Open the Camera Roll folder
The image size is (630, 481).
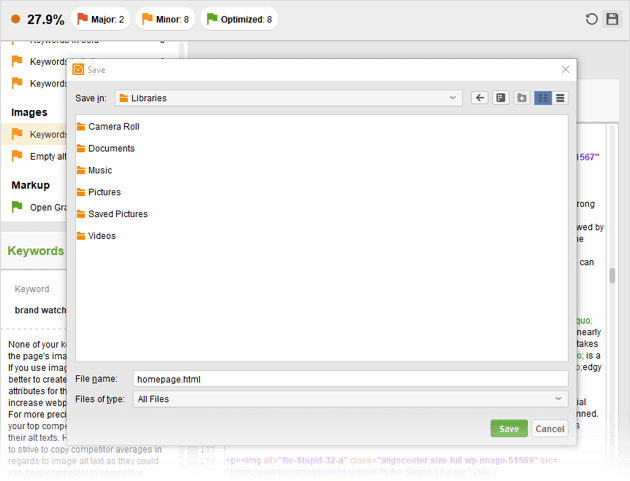[x=113, y=127]
